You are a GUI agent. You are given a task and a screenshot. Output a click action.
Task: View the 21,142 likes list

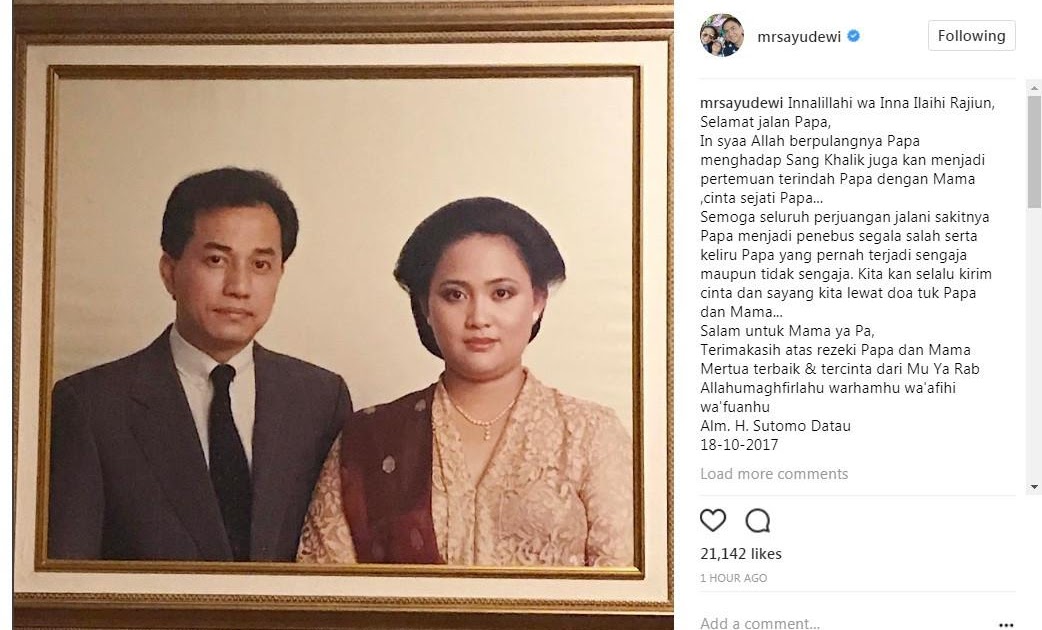[x=741, y=554]
